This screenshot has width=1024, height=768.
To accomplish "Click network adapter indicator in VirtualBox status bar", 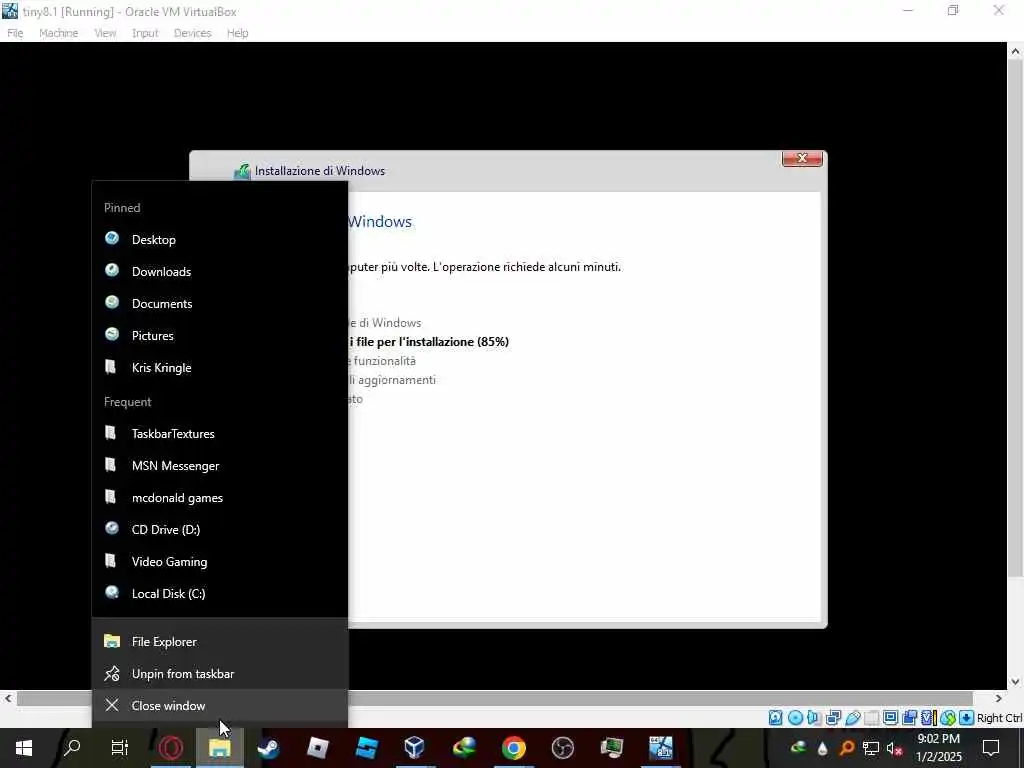I will 833,718.
